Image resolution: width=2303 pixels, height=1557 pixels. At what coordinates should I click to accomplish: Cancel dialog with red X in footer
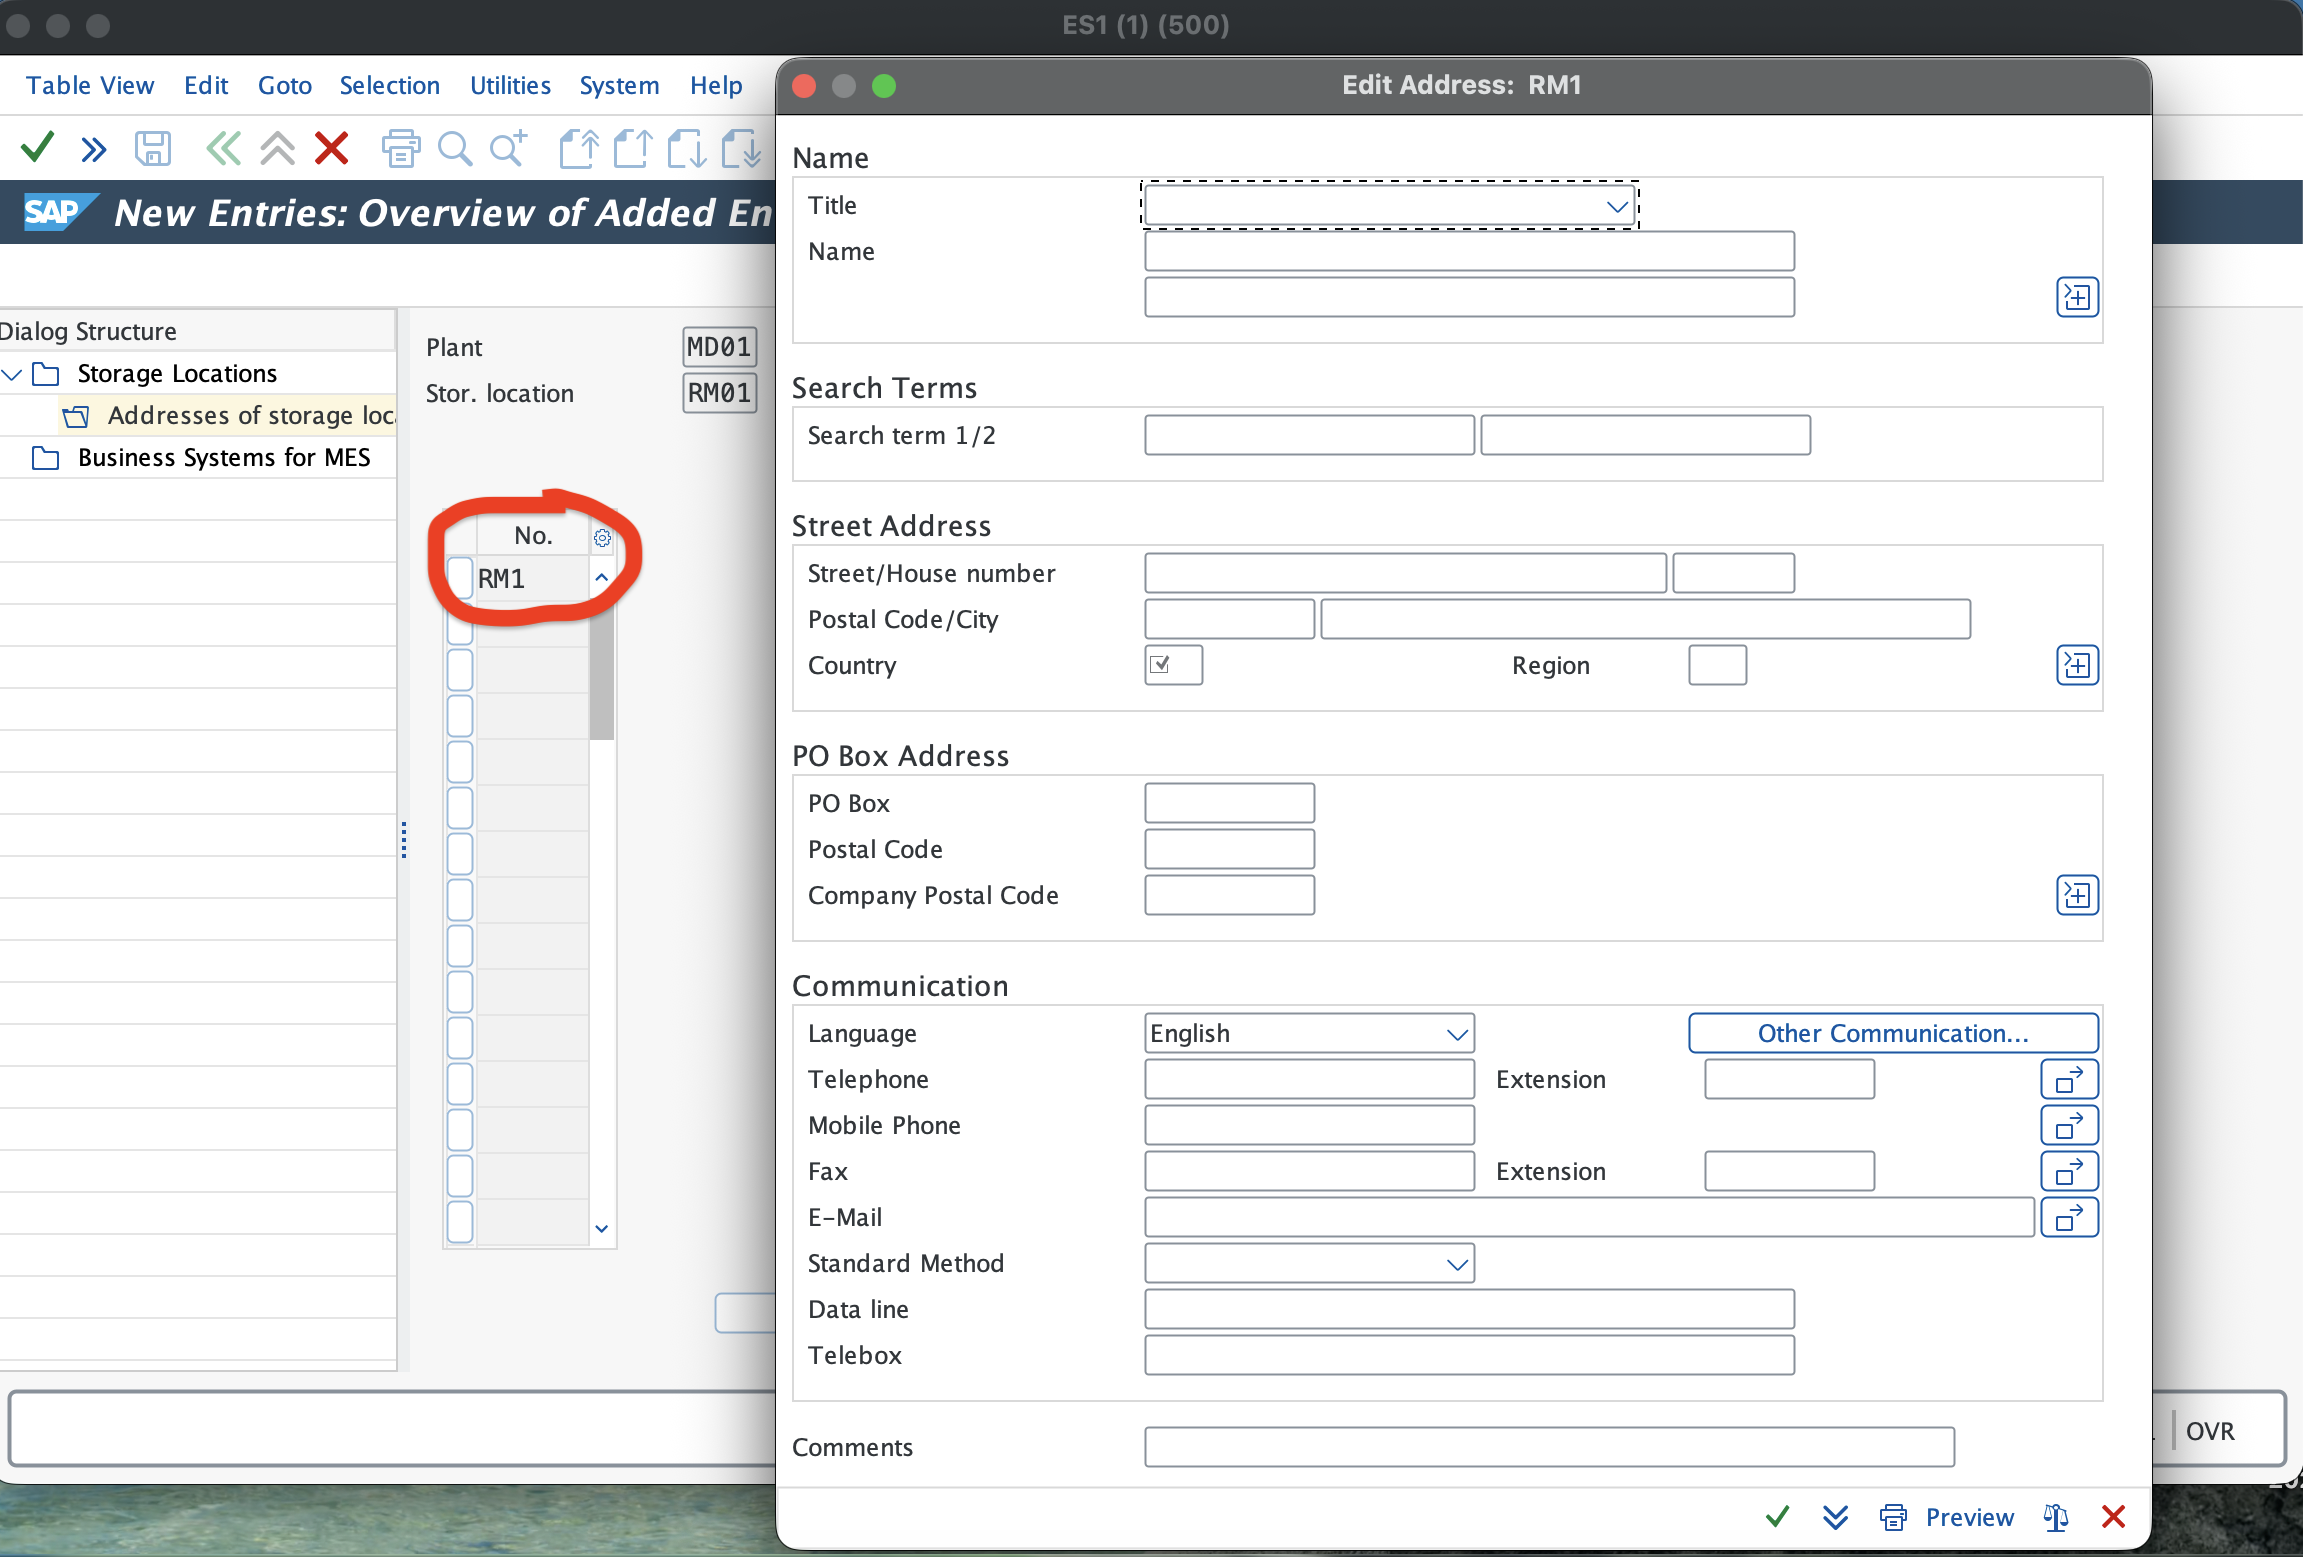point(2113,1517)
